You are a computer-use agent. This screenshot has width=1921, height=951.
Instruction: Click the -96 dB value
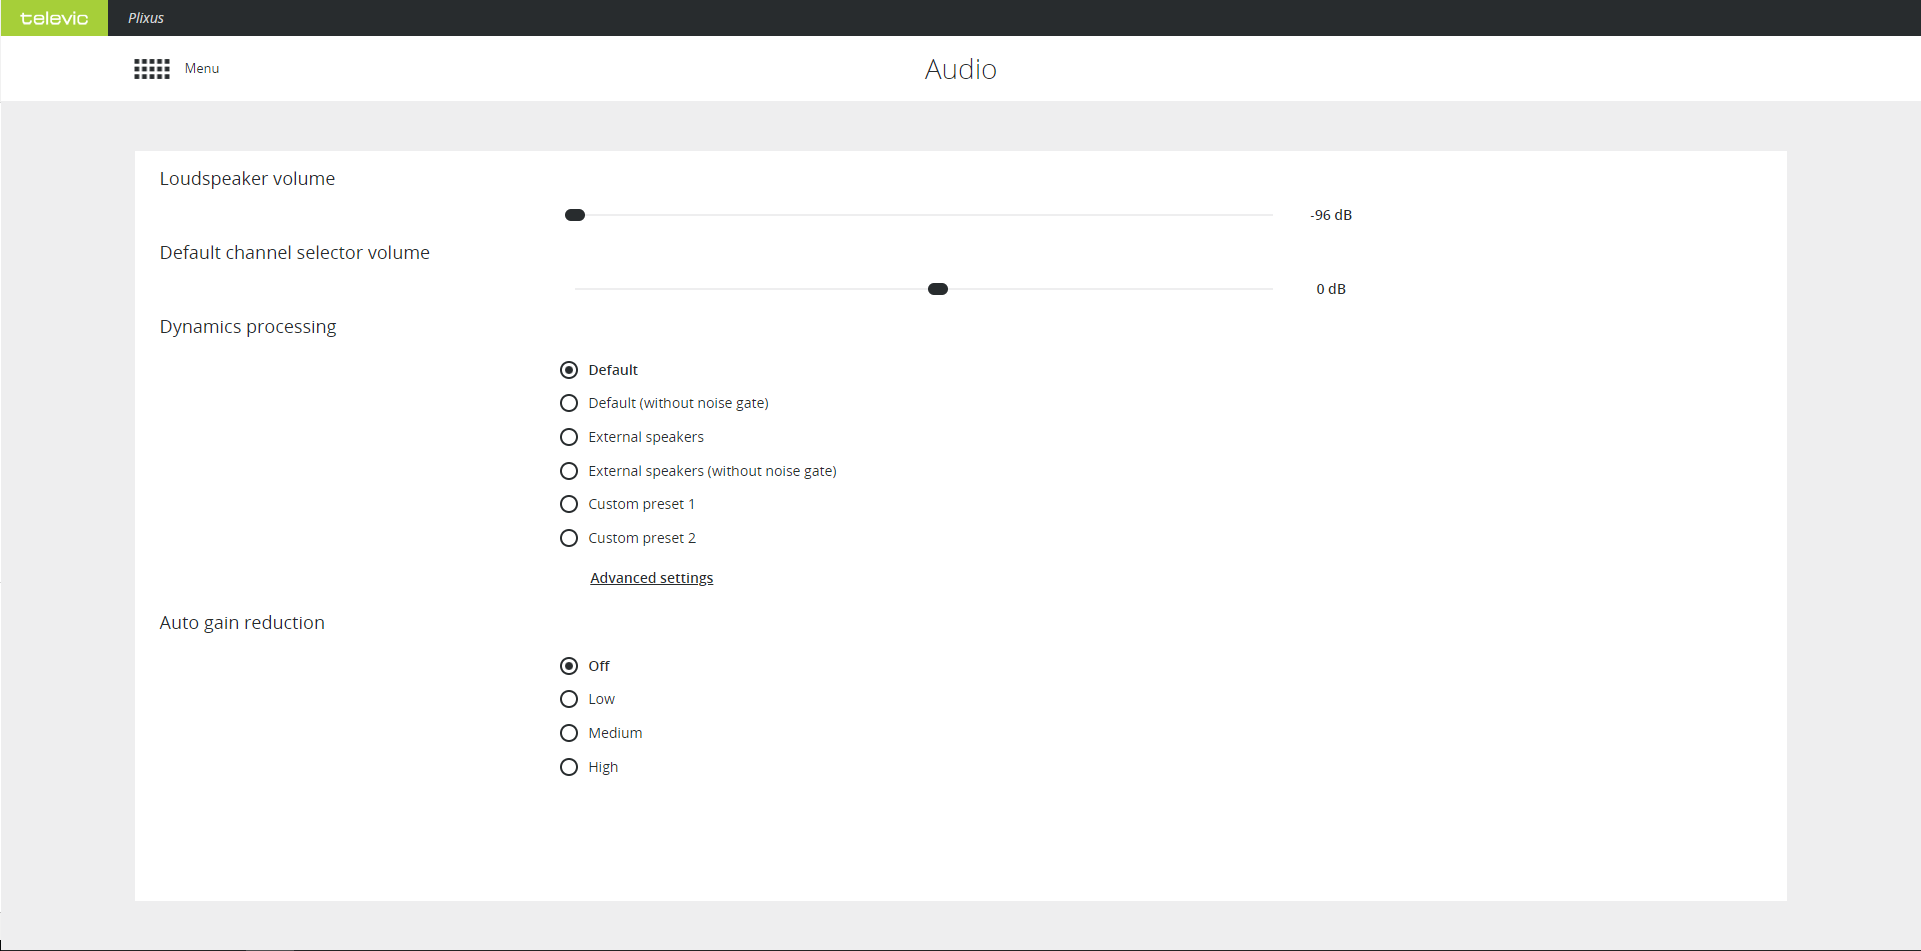(x=1331, y=215)
